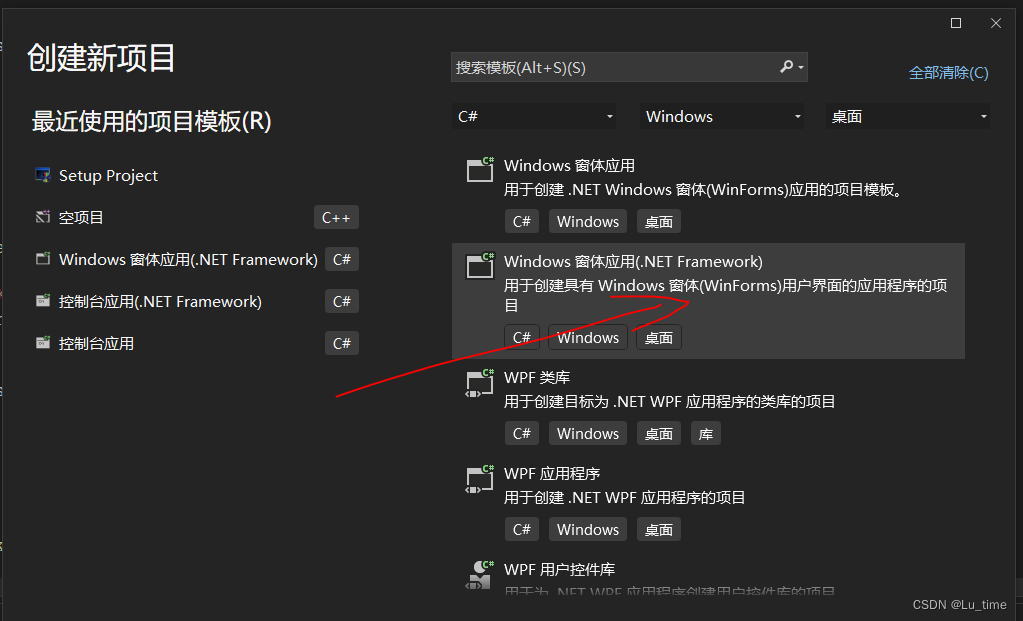Click the C# tag beside 控制台应用(.NET Framework)
1023x621 pixels.
coord(342,301)
